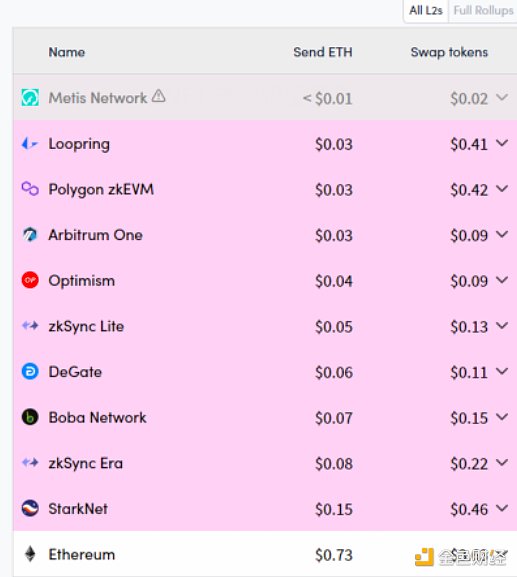The image size is (517, 577).
Task: Click the blue DeGate logo icon
Action: (30, 371)
